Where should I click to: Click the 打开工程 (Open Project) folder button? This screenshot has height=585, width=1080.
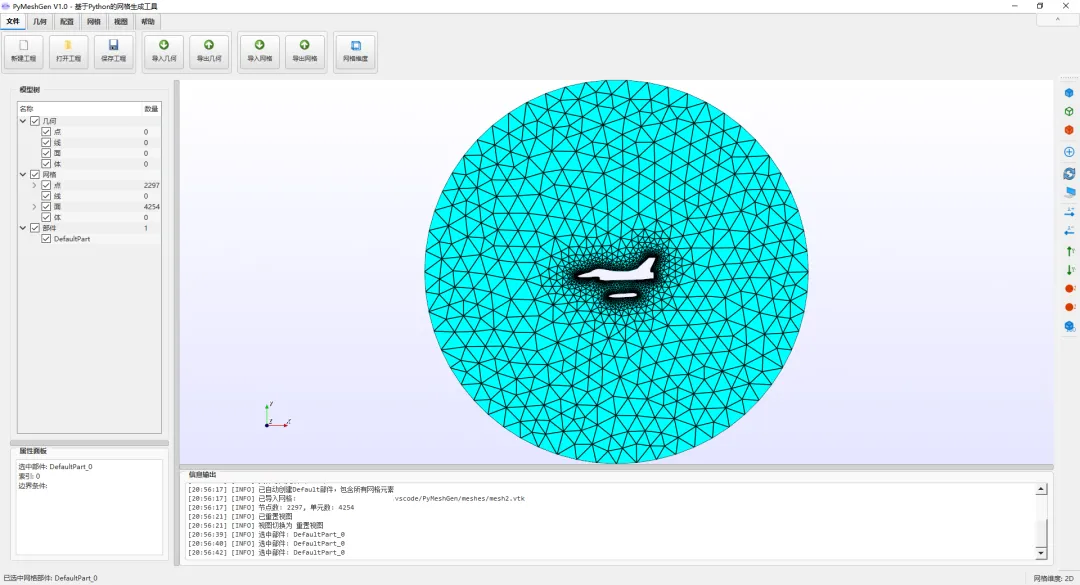(x=68, y=52)
